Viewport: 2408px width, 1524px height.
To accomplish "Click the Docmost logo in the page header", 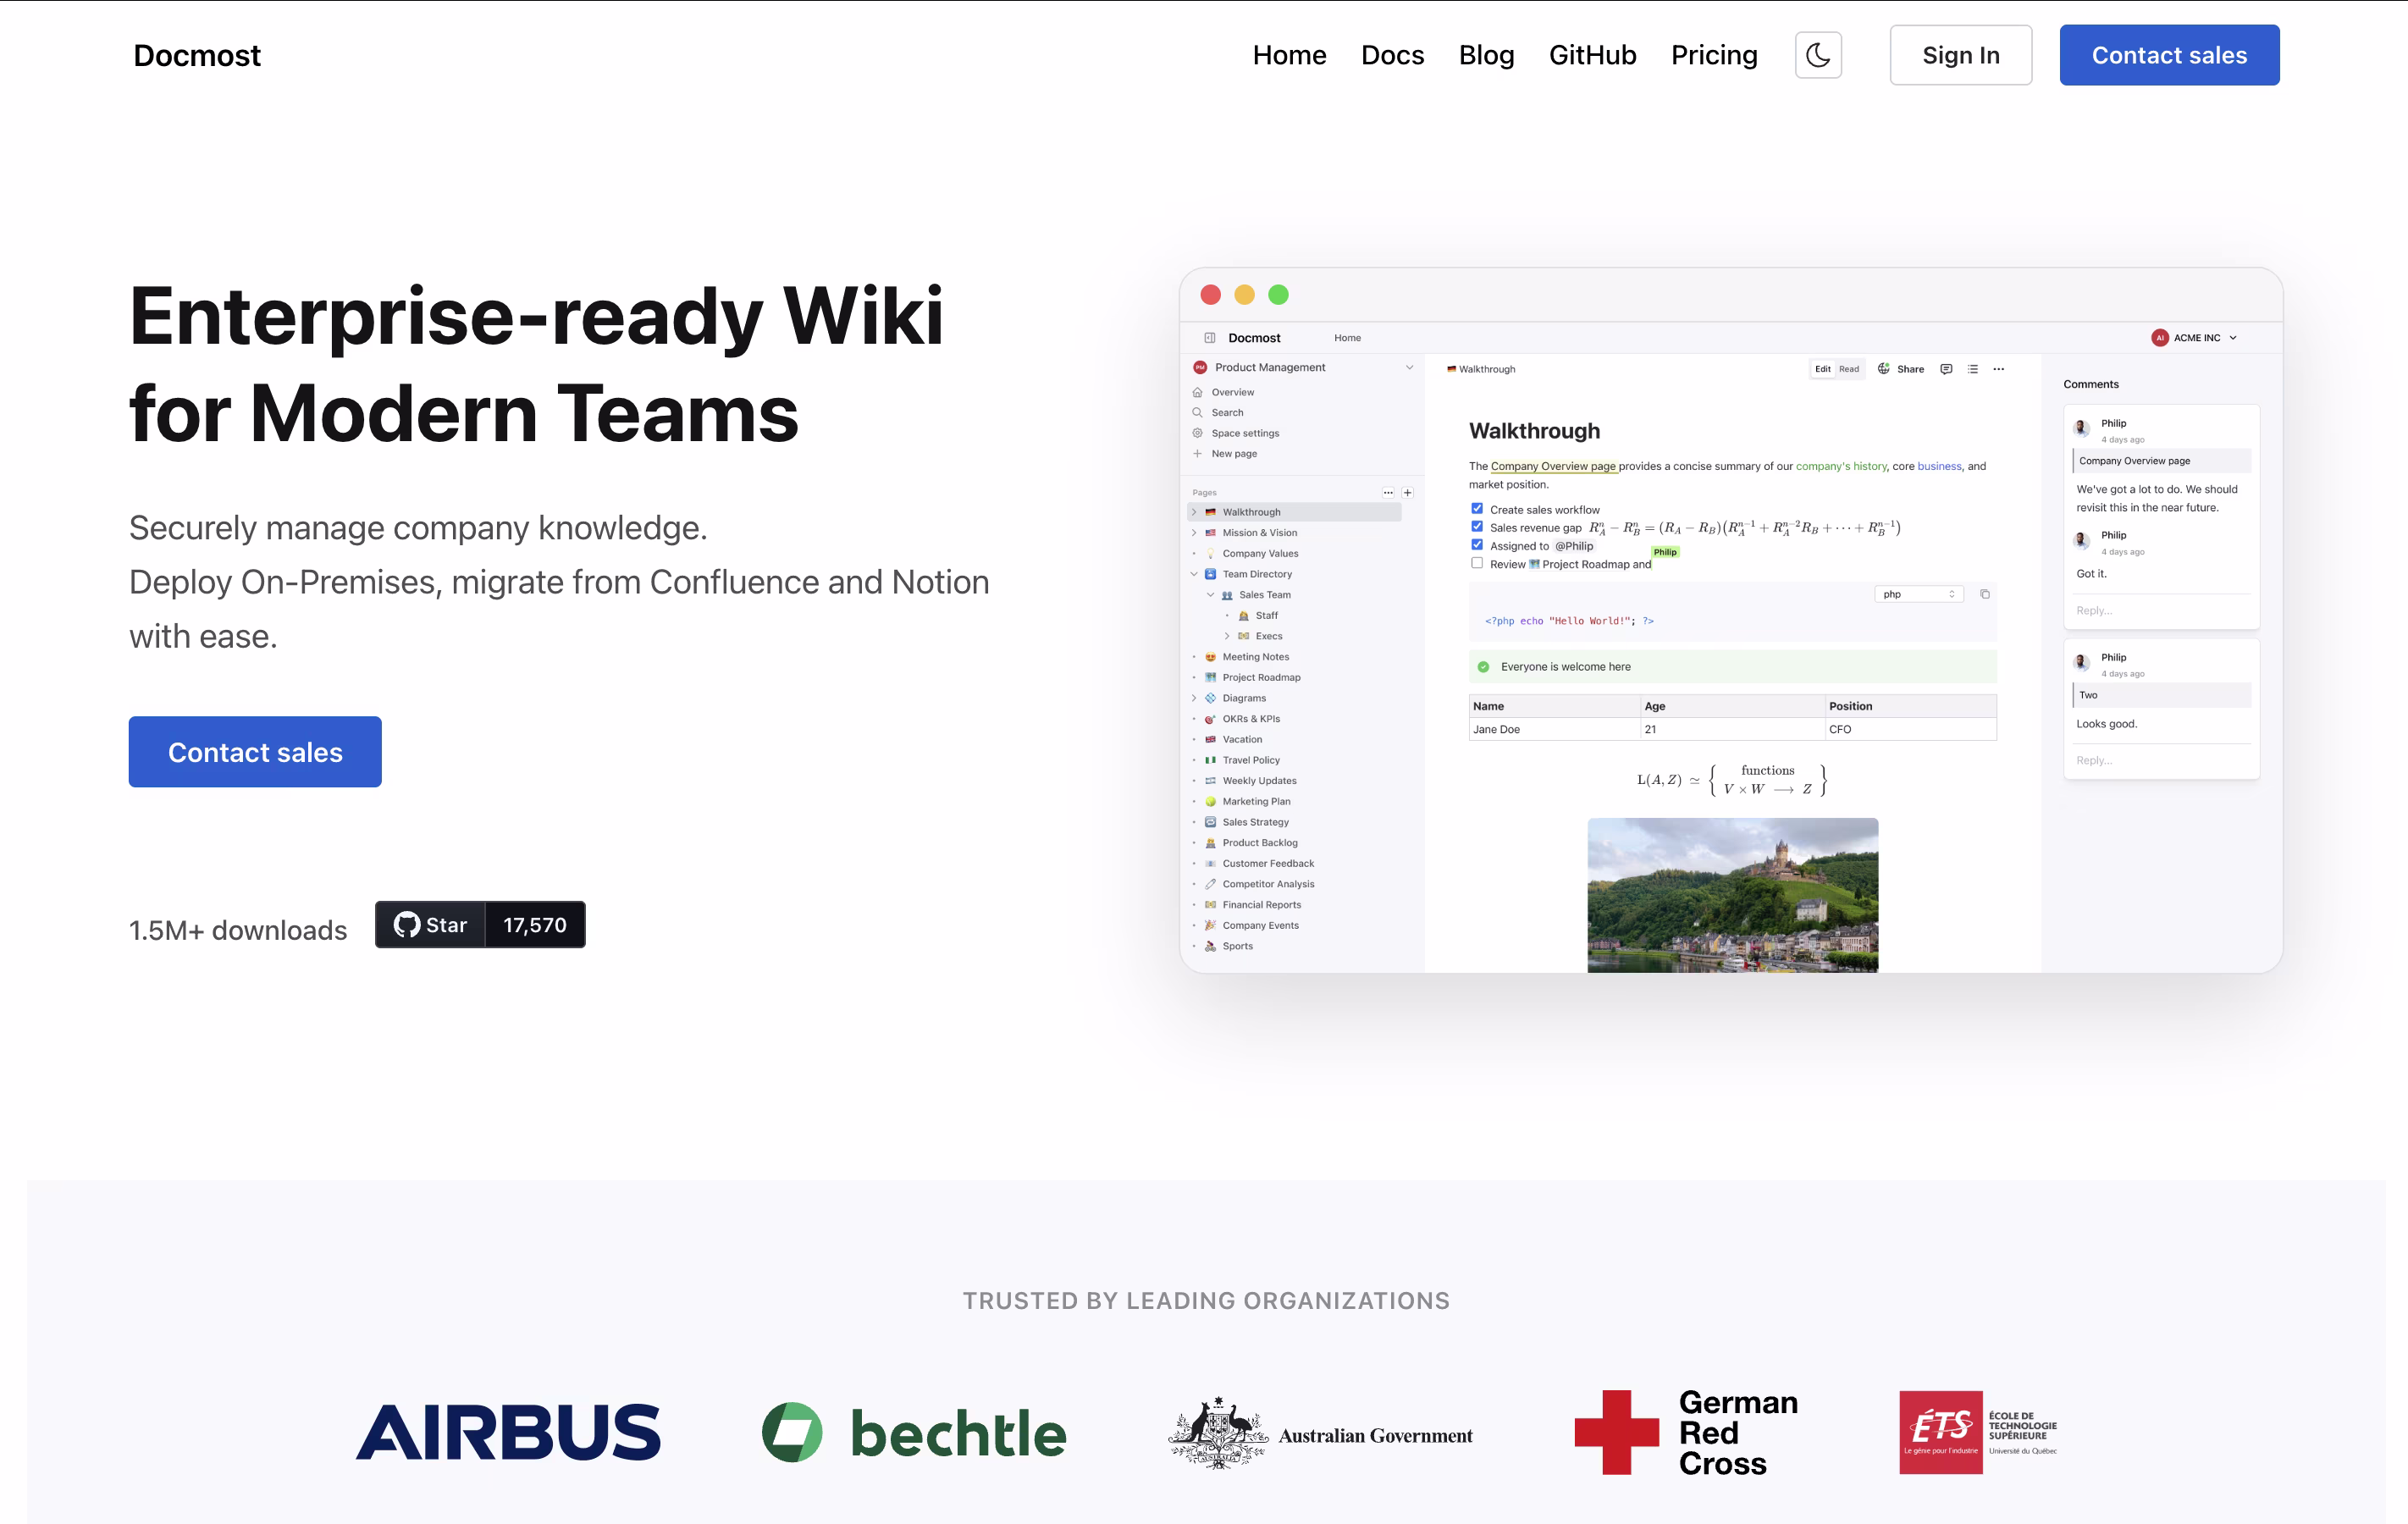I will pos(197,55).
